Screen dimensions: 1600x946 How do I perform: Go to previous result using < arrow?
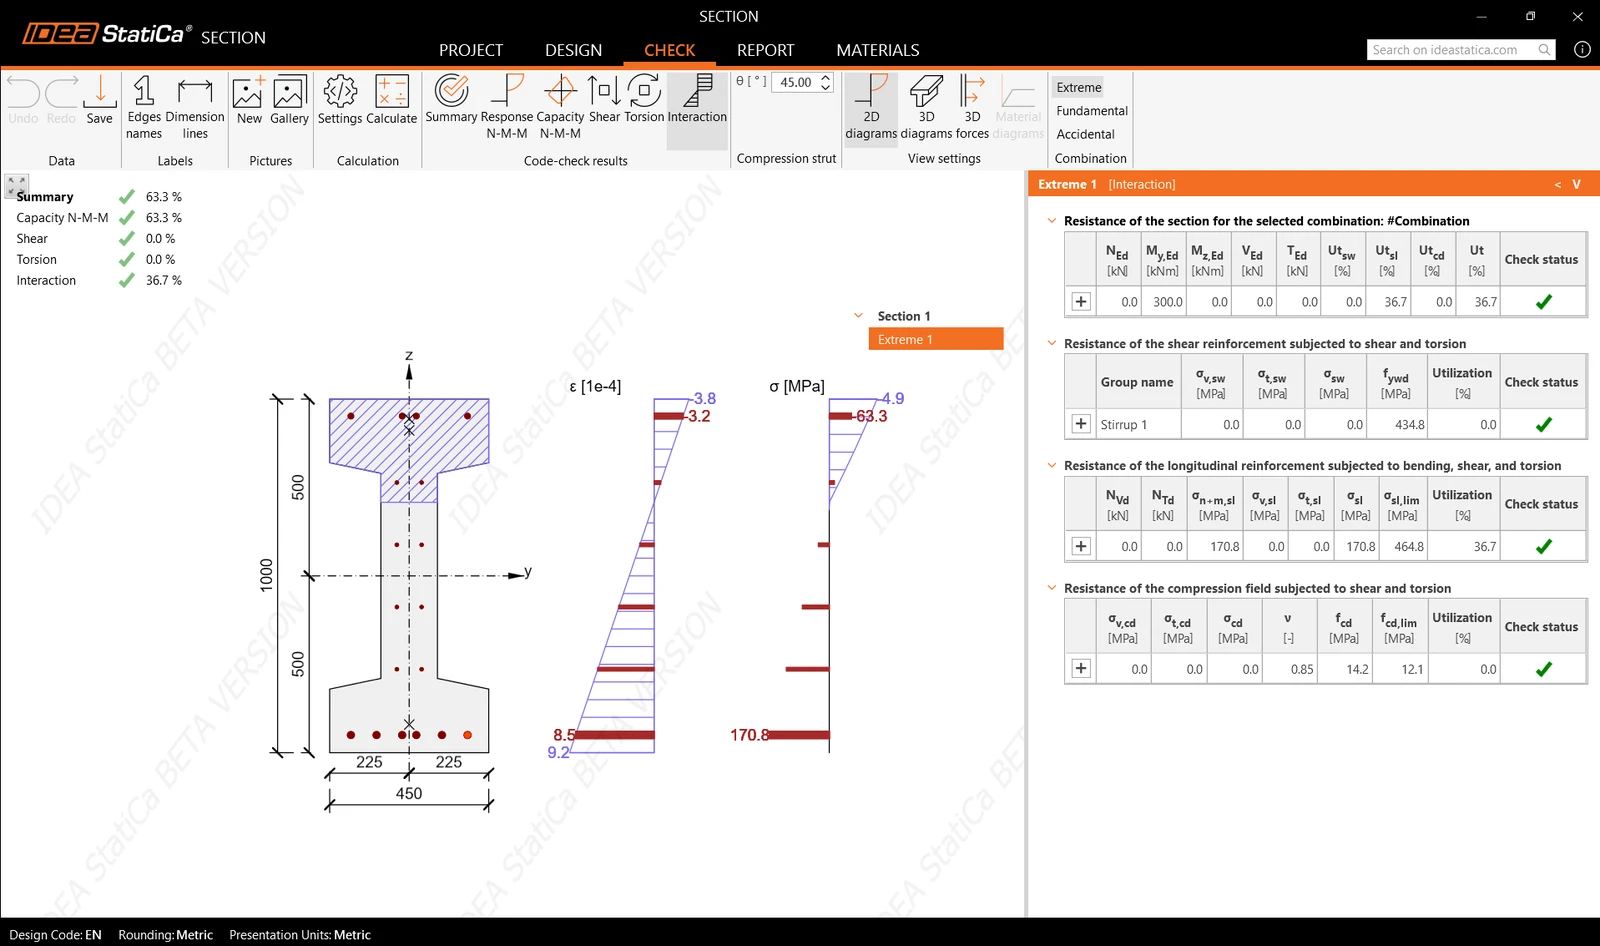pyautogui.click(x=1557, y=184)
